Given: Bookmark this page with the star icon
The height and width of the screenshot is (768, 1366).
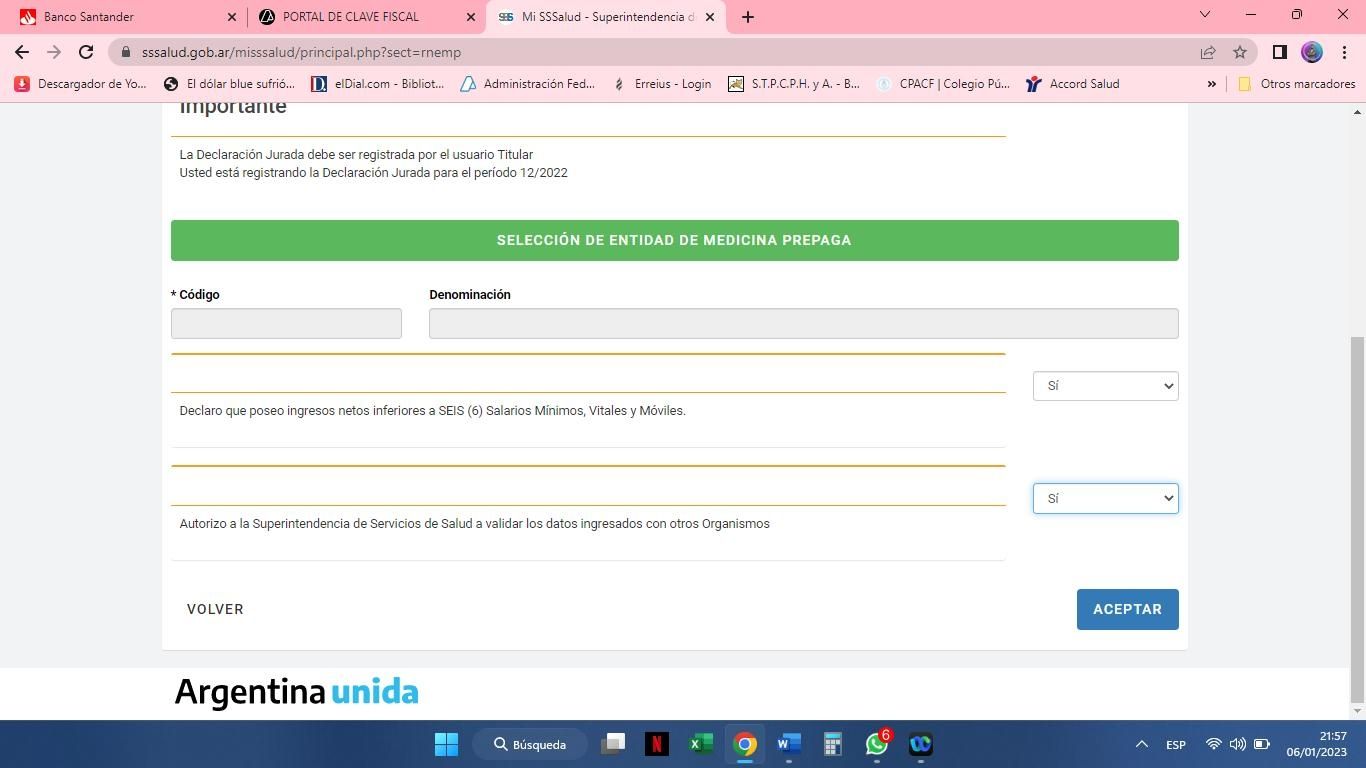Looking at the screenshot, I should (x=1240, y=52).
